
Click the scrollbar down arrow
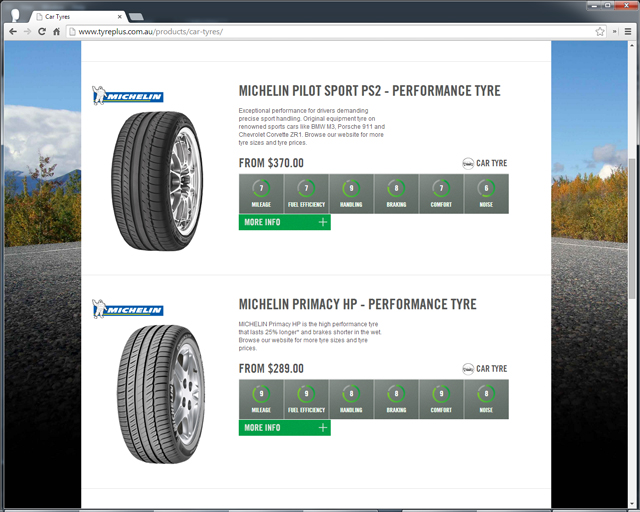coord(632,504)
